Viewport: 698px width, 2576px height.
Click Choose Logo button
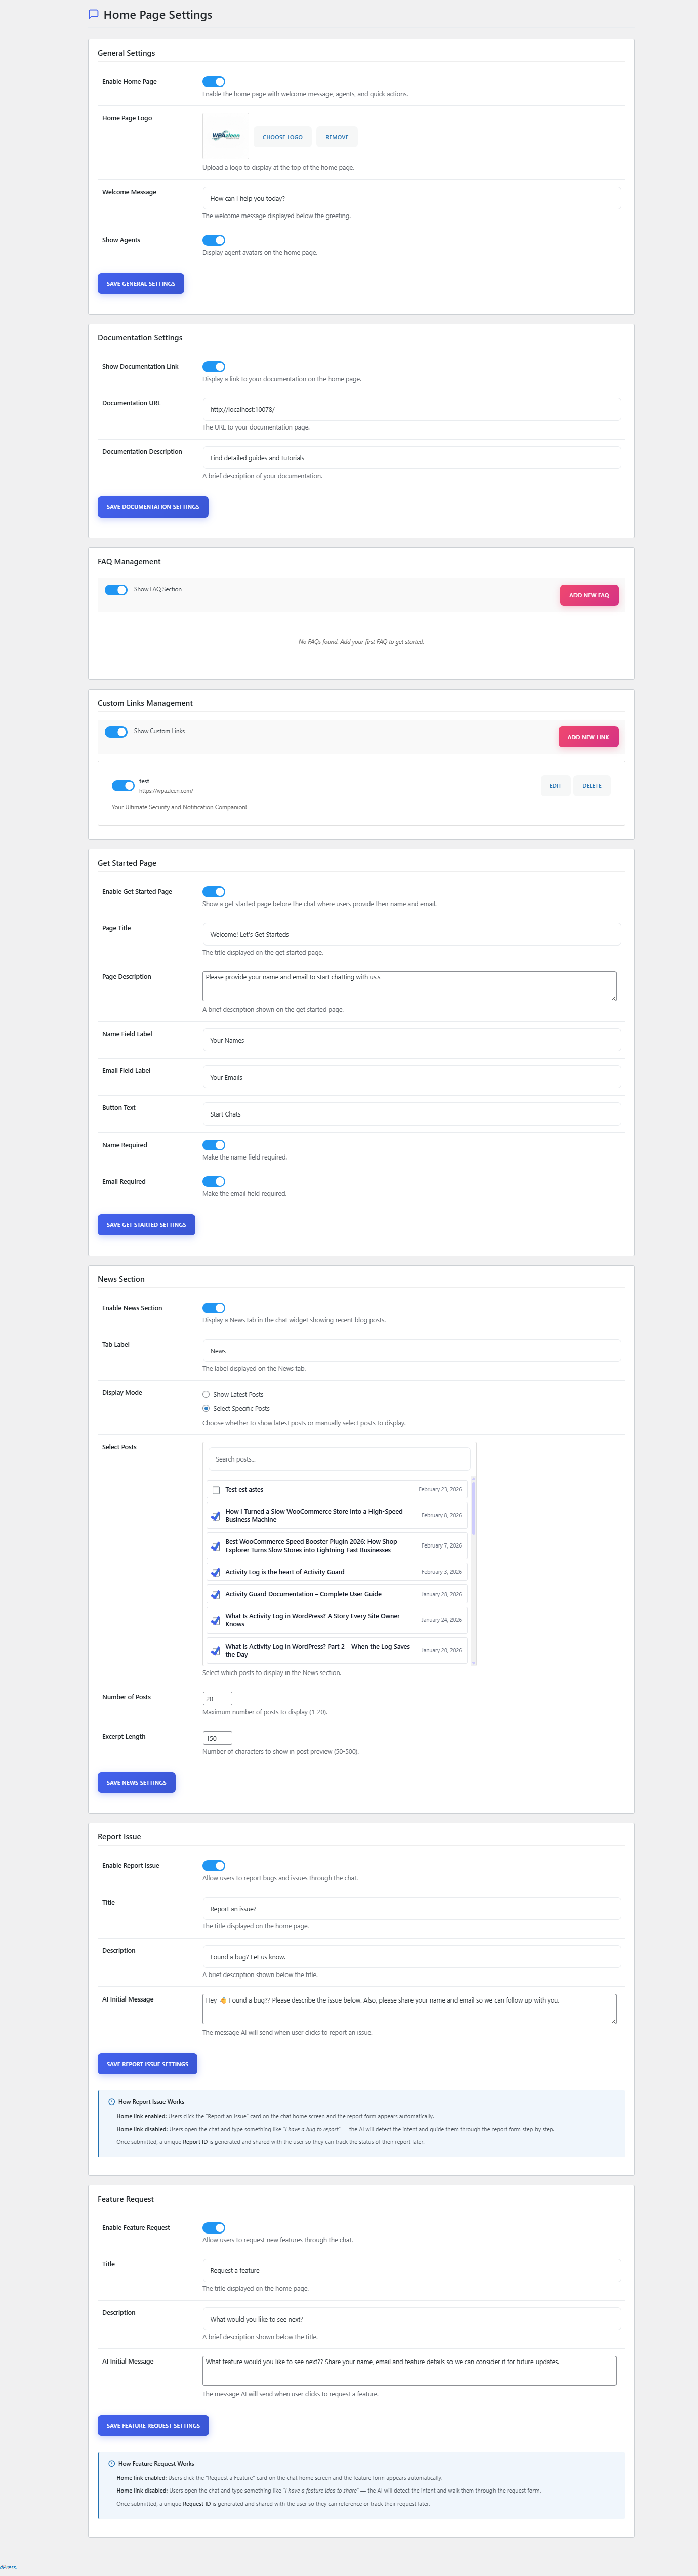click(282, 137)
